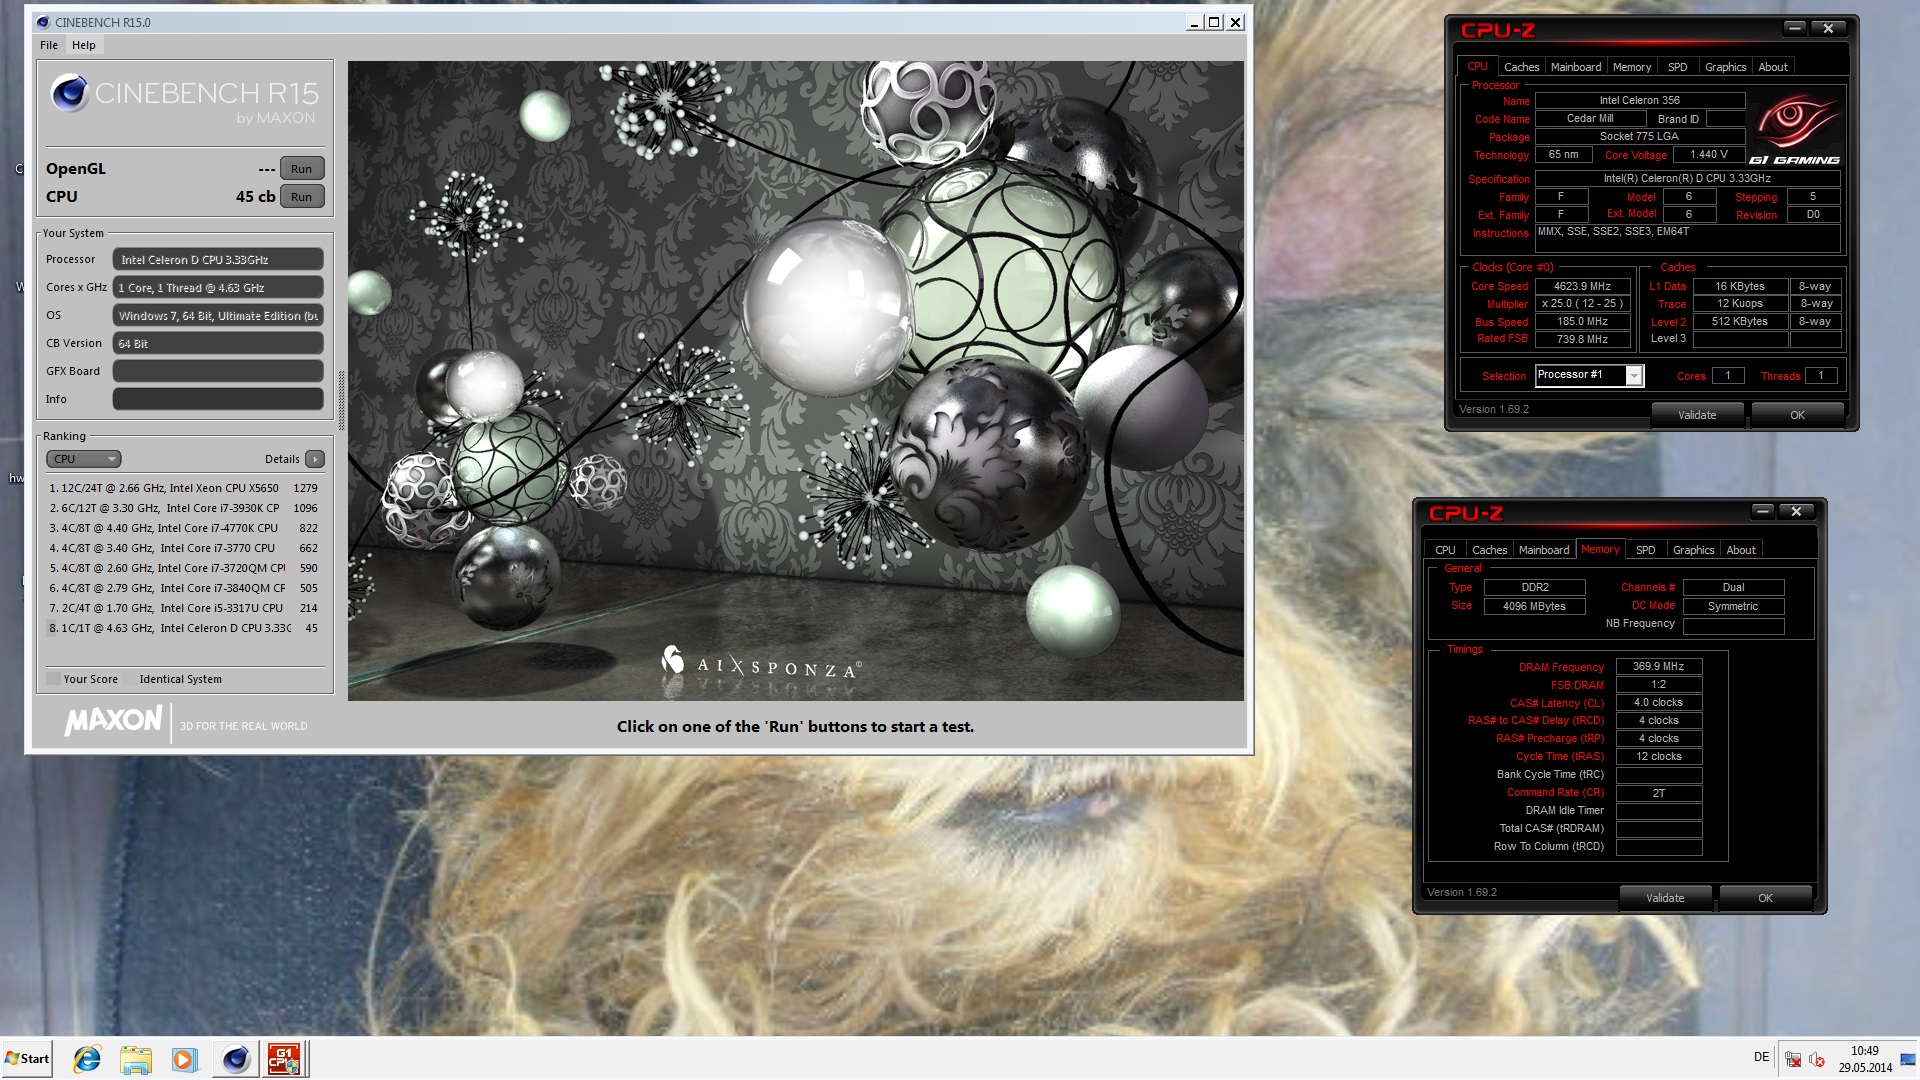Viewport: 1920px width, 1080px height.
Task: Click the disconnected network tray icon
Action: click(1793, 1059)
